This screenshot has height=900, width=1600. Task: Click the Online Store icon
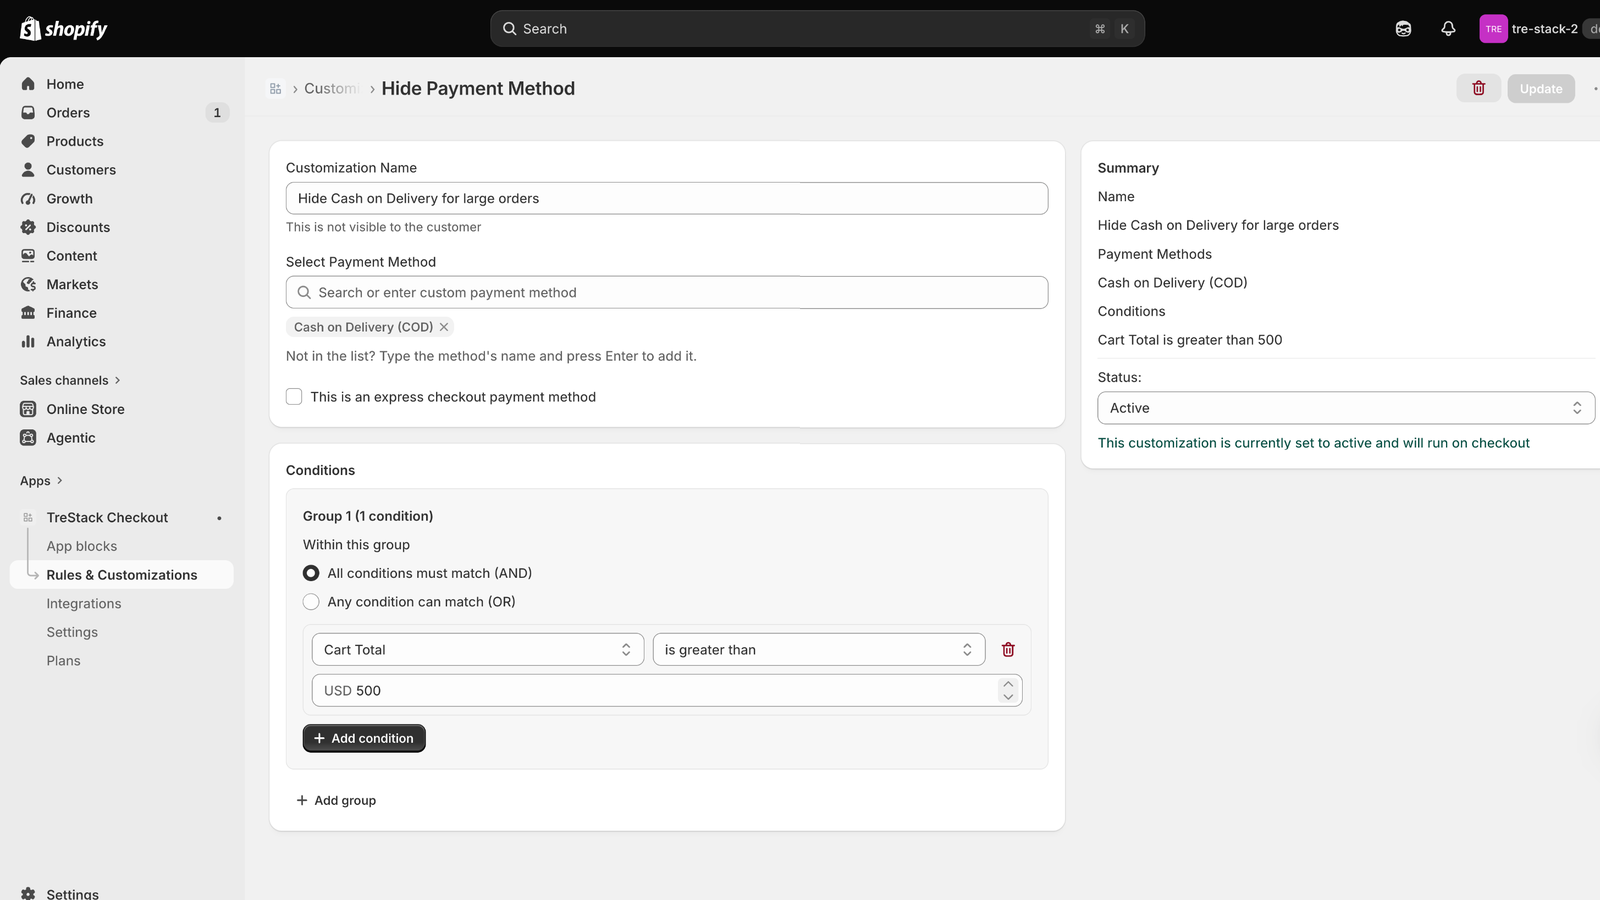[28, 409]
